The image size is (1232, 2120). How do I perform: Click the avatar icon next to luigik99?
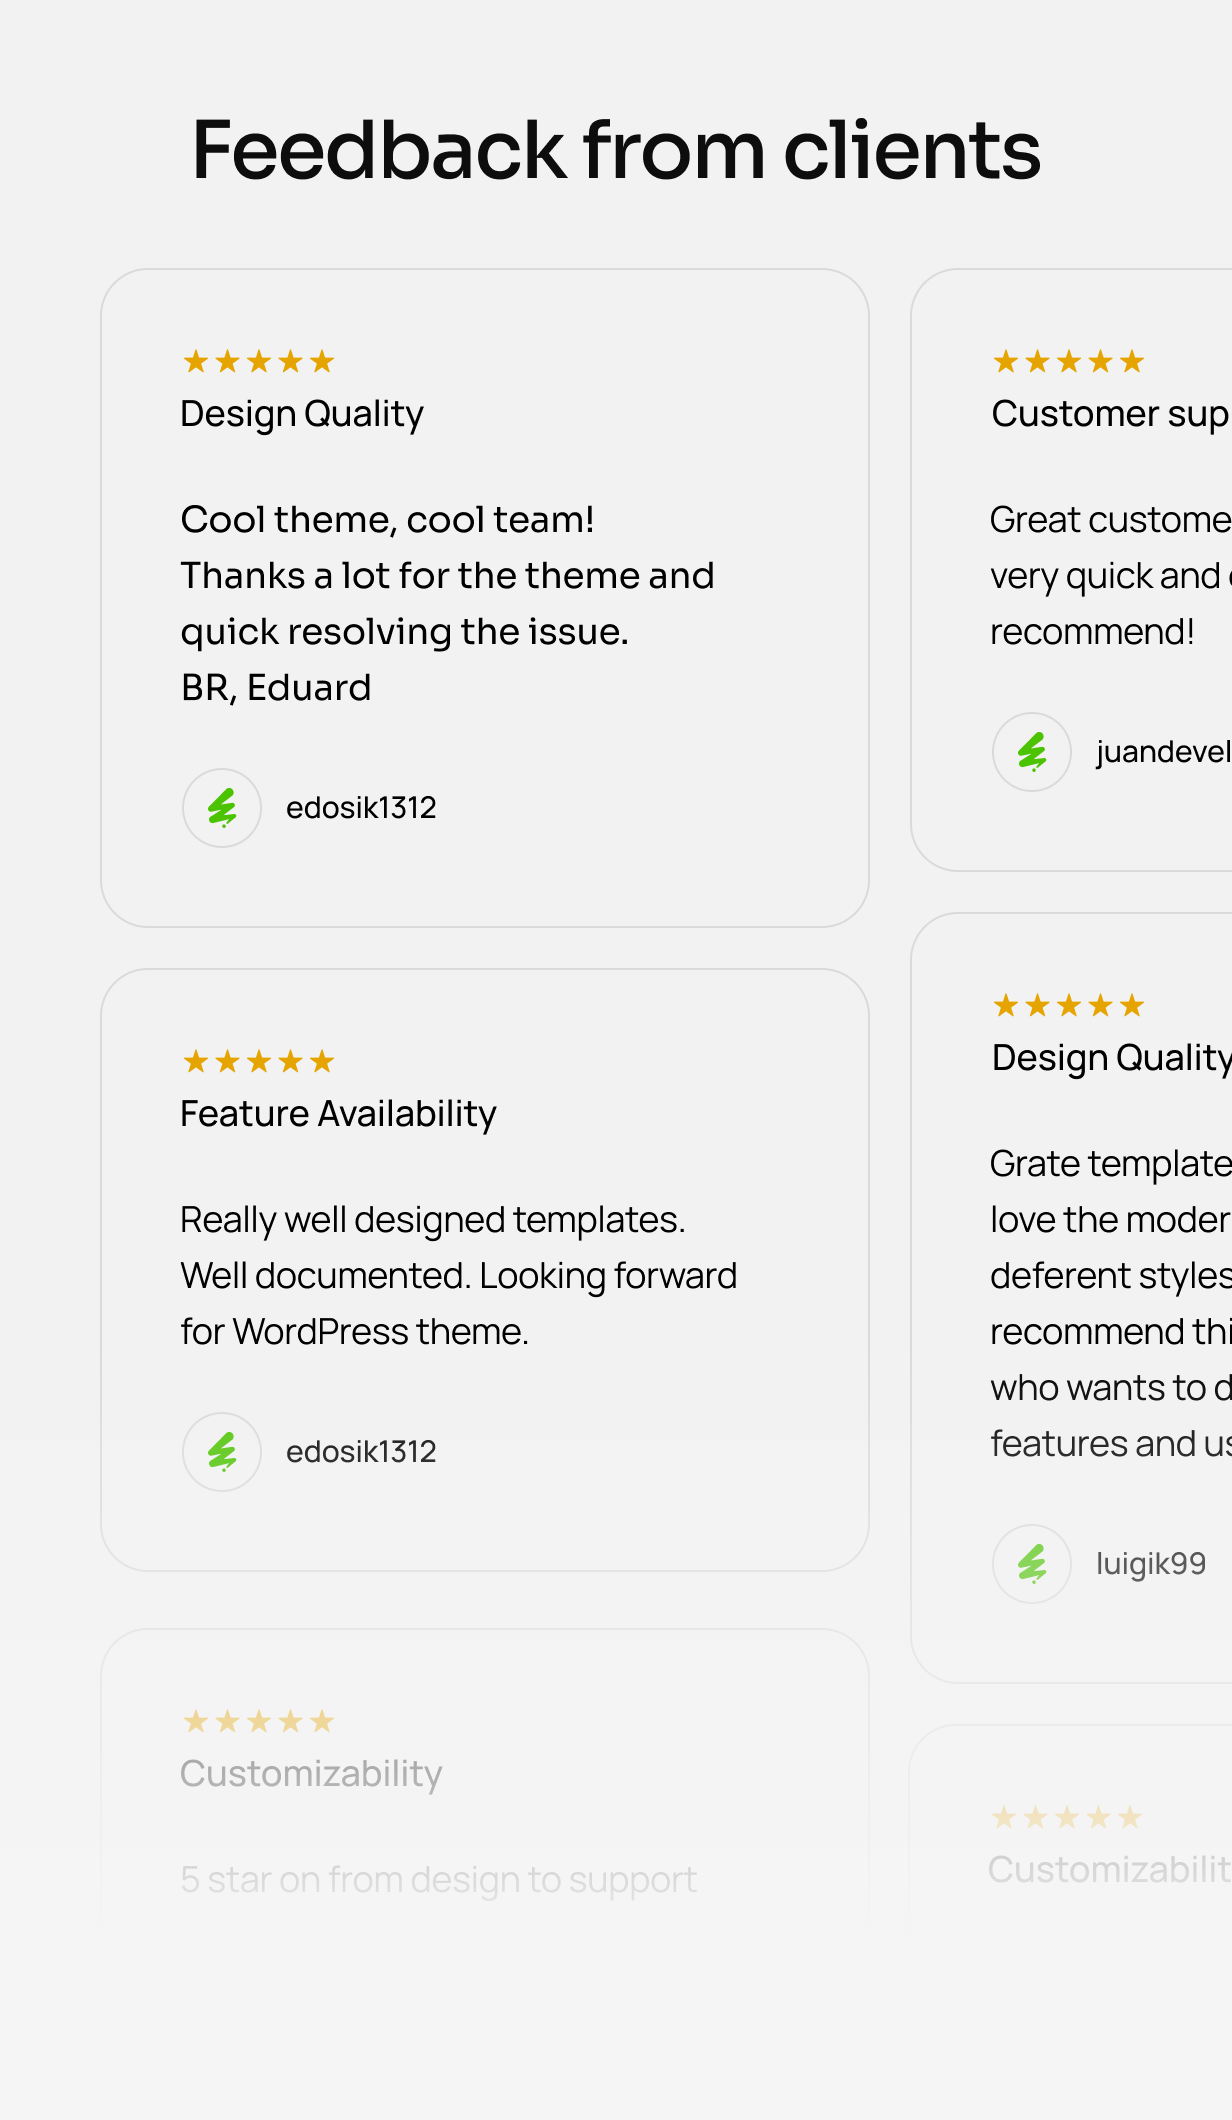pyautogui.click(x=1032, y=1564)
